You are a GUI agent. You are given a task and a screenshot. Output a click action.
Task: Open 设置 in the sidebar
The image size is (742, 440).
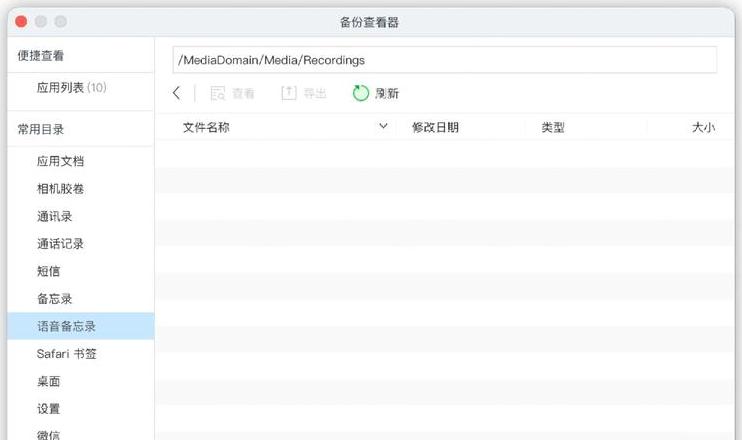point(48,408)
